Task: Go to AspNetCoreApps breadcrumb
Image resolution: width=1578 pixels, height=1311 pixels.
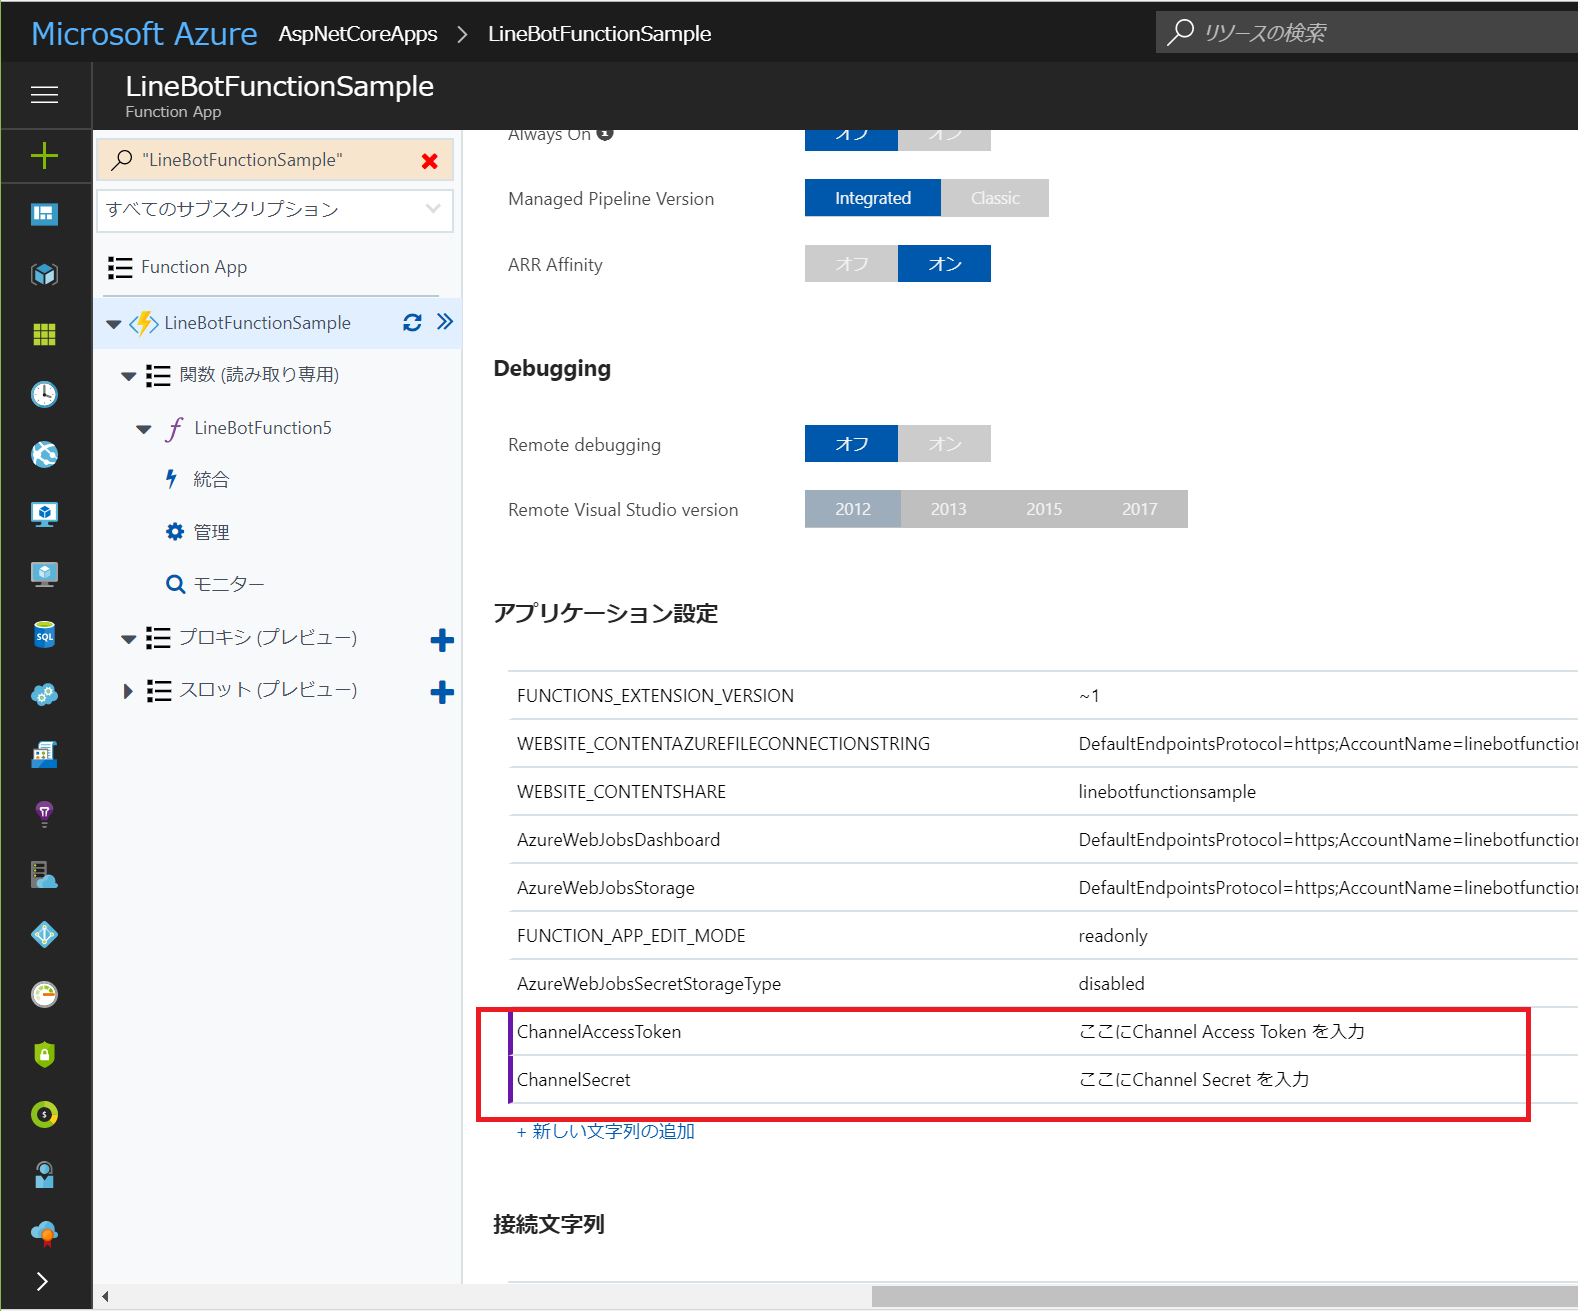Action: pos(358,34)
